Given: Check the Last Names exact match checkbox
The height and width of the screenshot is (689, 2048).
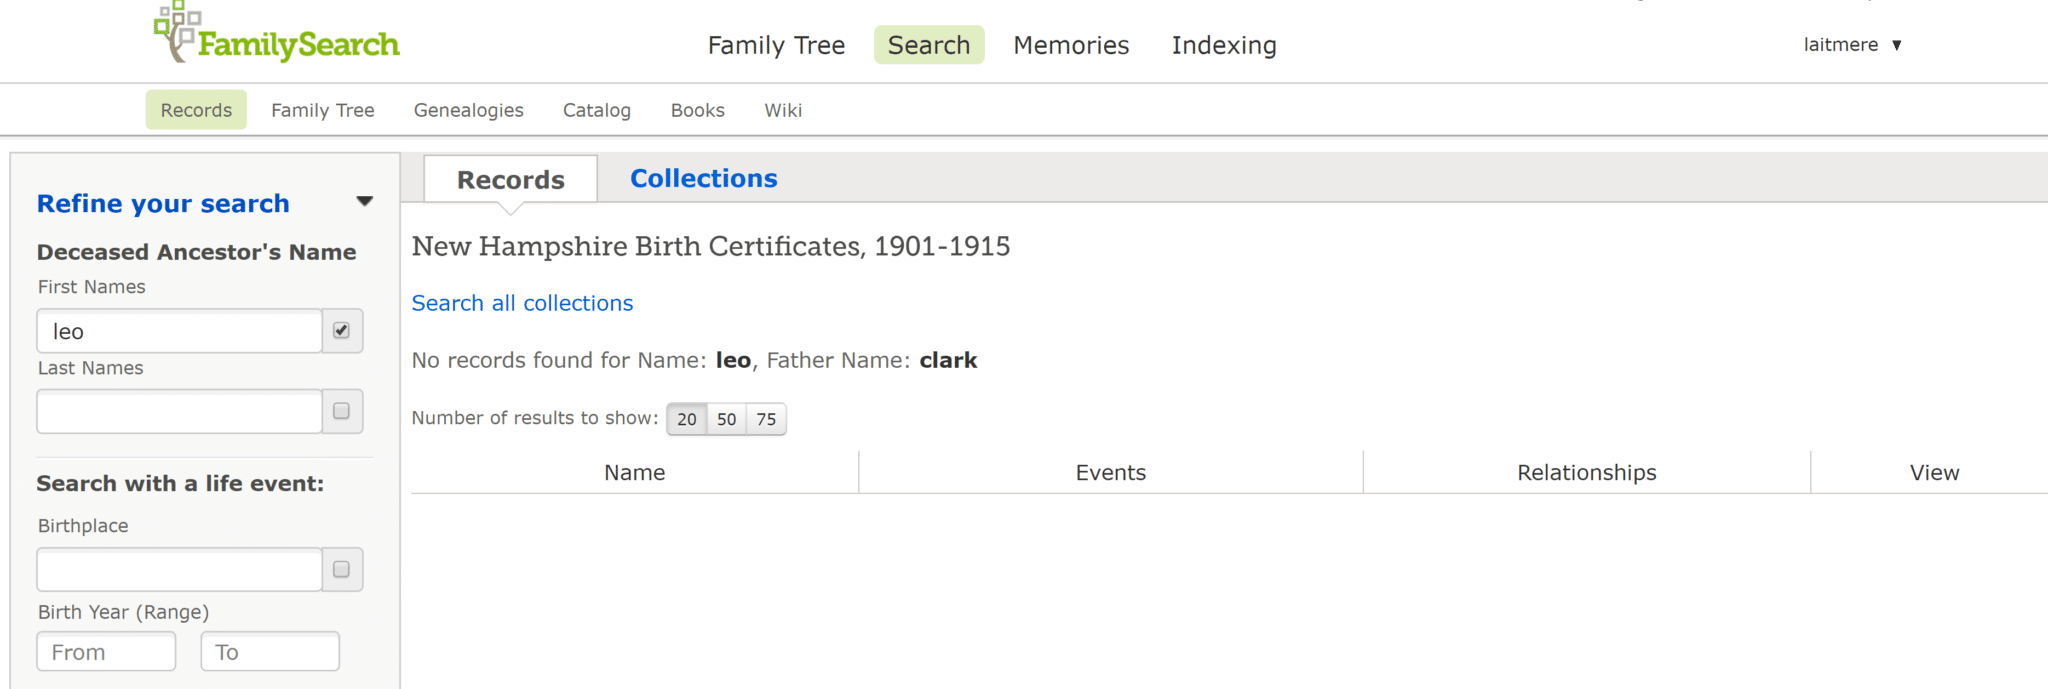Looking at the screenshot, I should coord(342,411).
